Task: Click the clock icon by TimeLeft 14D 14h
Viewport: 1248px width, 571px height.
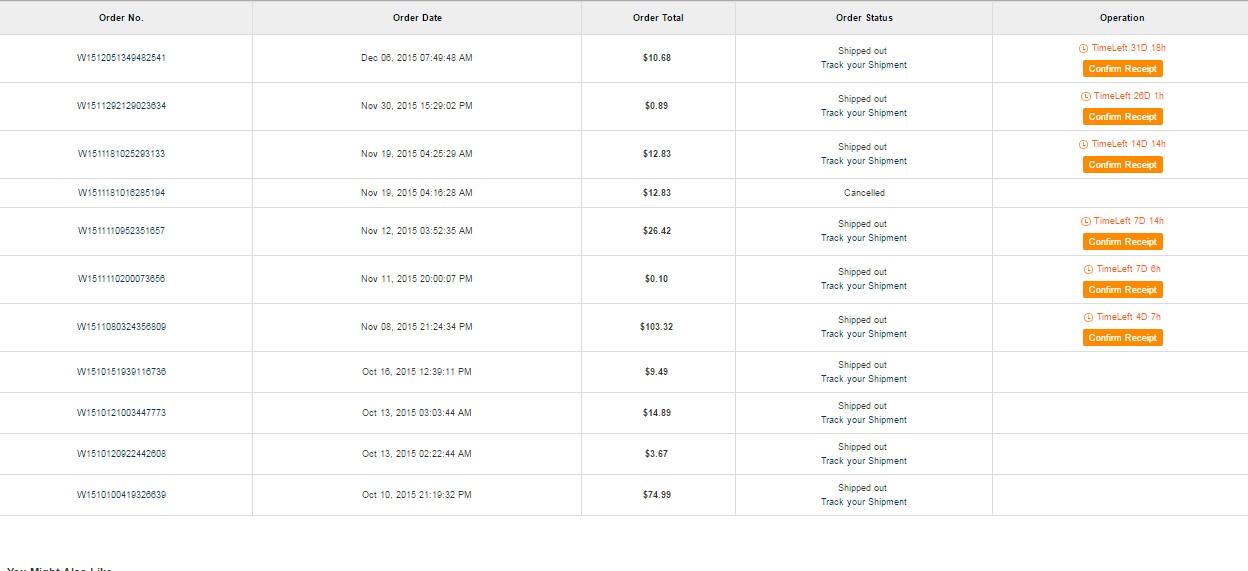Action: 1084,144
